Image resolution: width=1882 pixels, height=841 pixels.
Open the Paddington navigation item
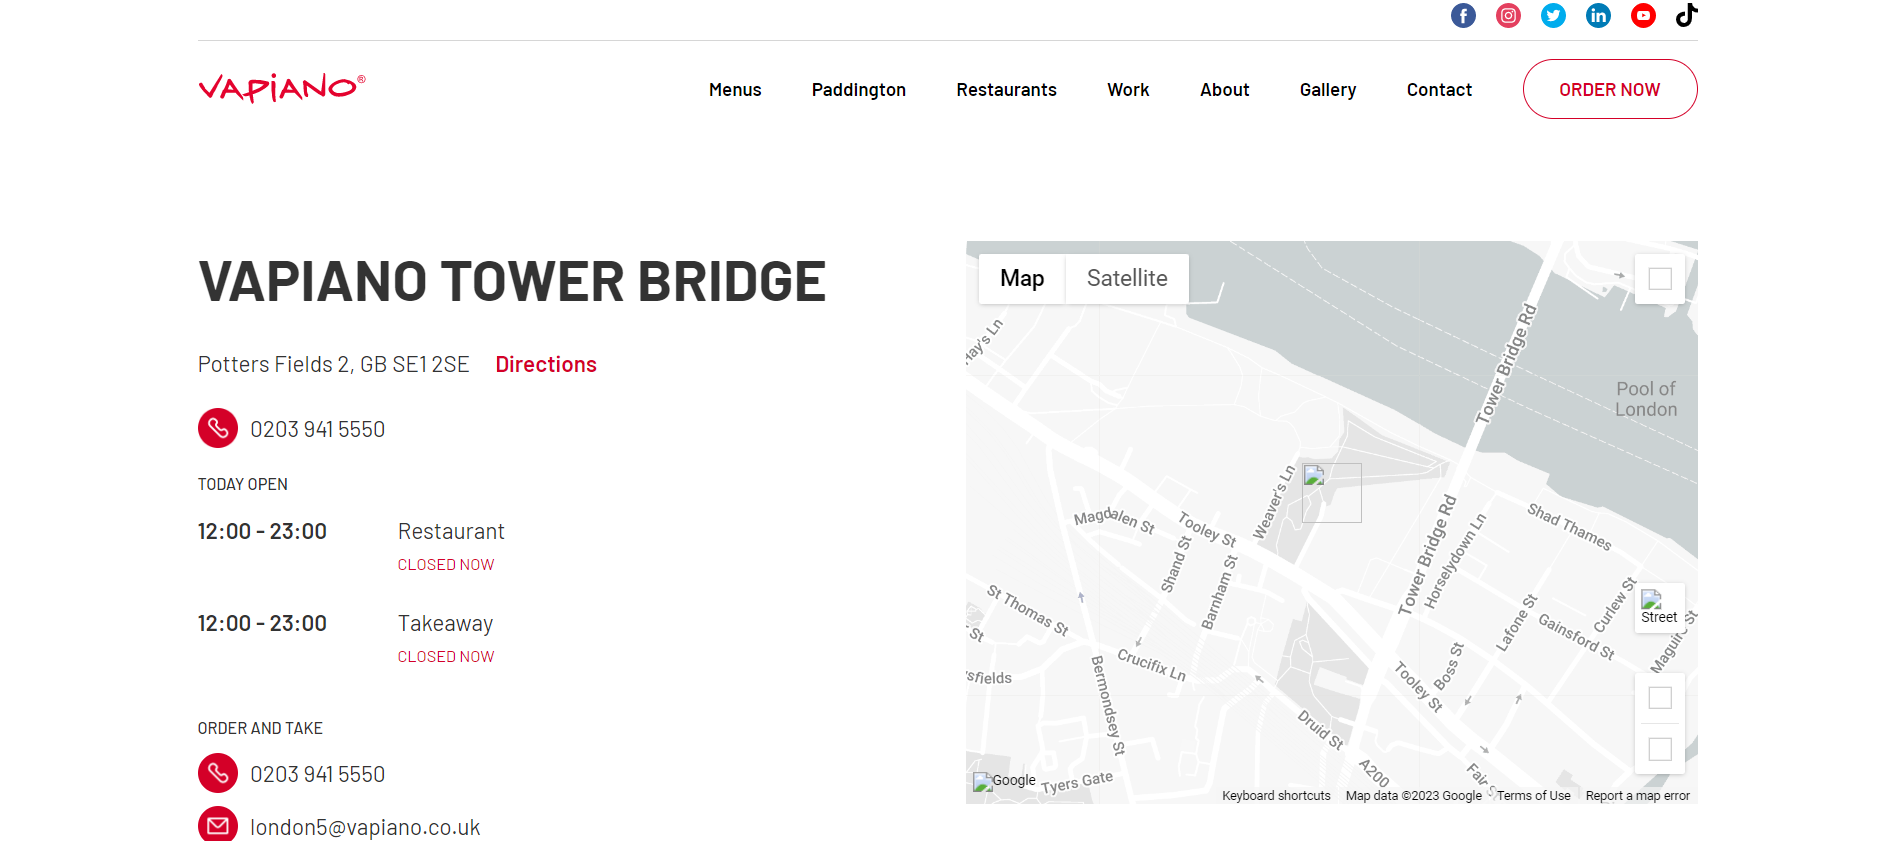859,90
